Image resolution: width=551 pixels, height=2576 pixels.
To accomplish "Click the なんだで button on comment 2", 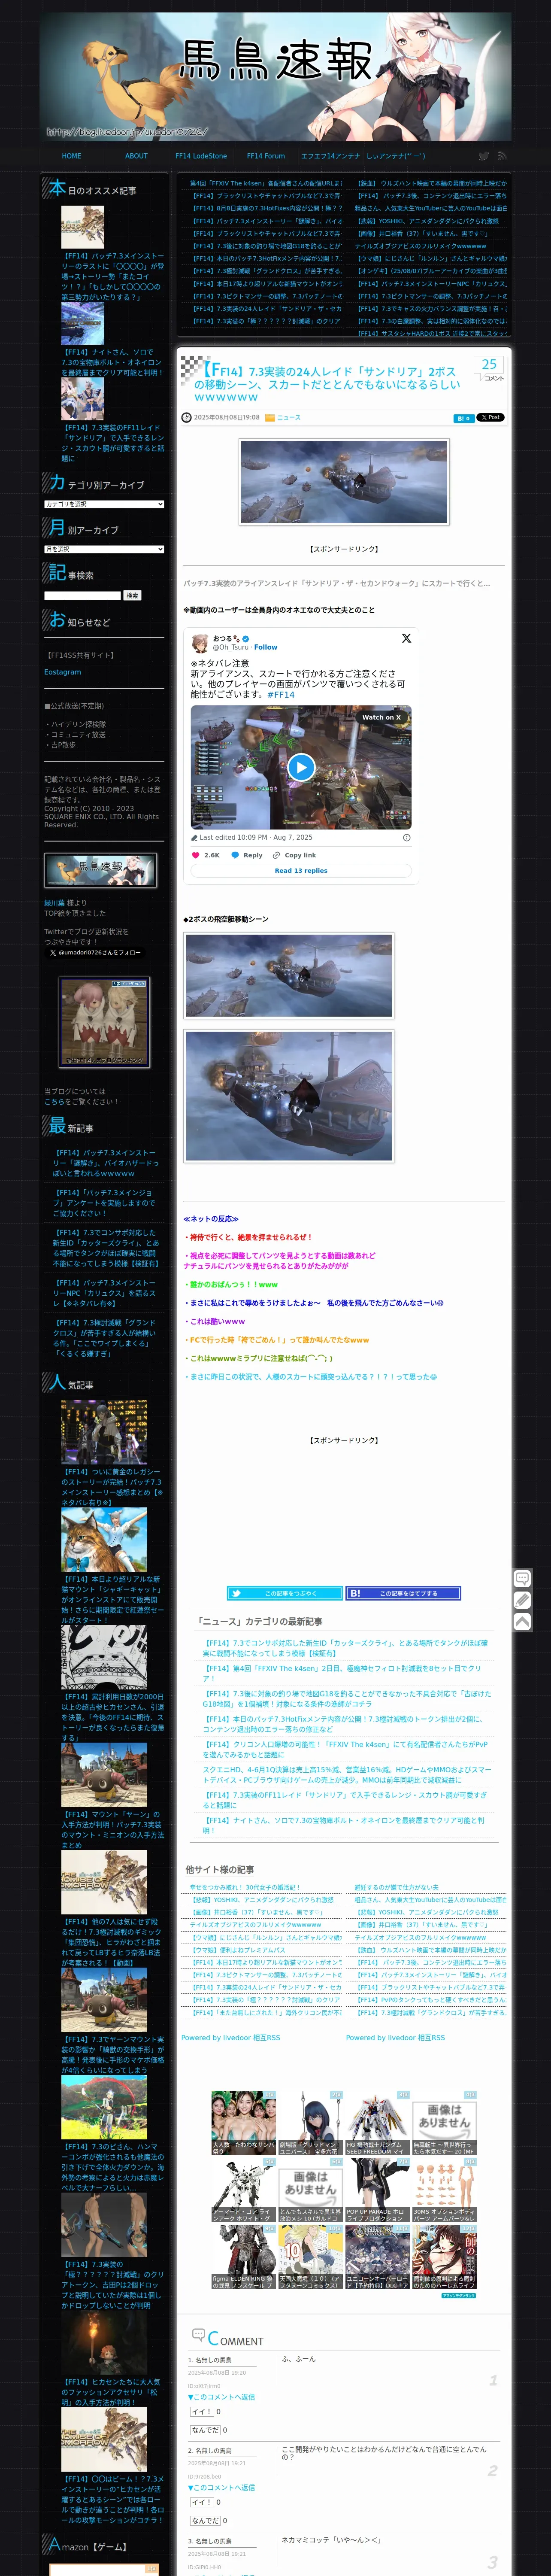I will (x=205, y=2520).
